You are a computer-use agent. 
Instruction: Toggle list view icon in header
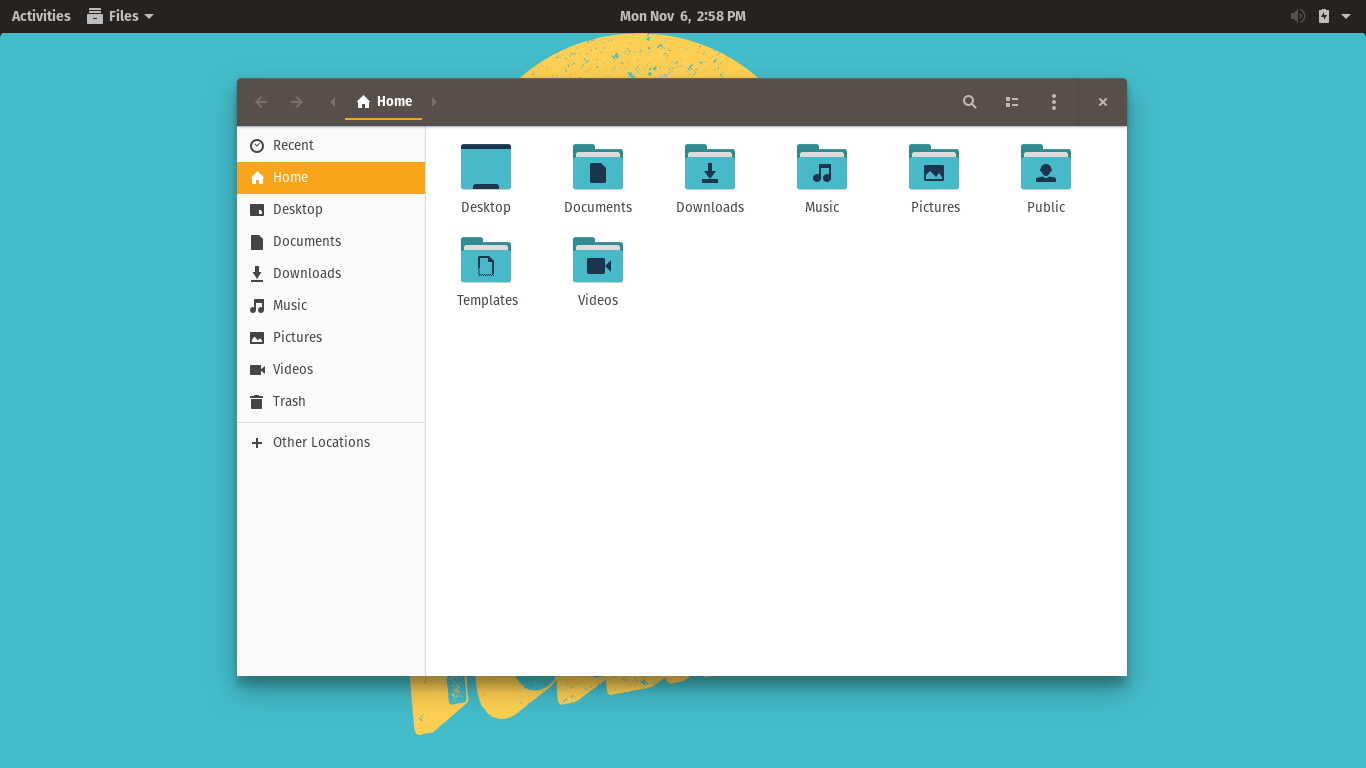(x=1012, y=102)
